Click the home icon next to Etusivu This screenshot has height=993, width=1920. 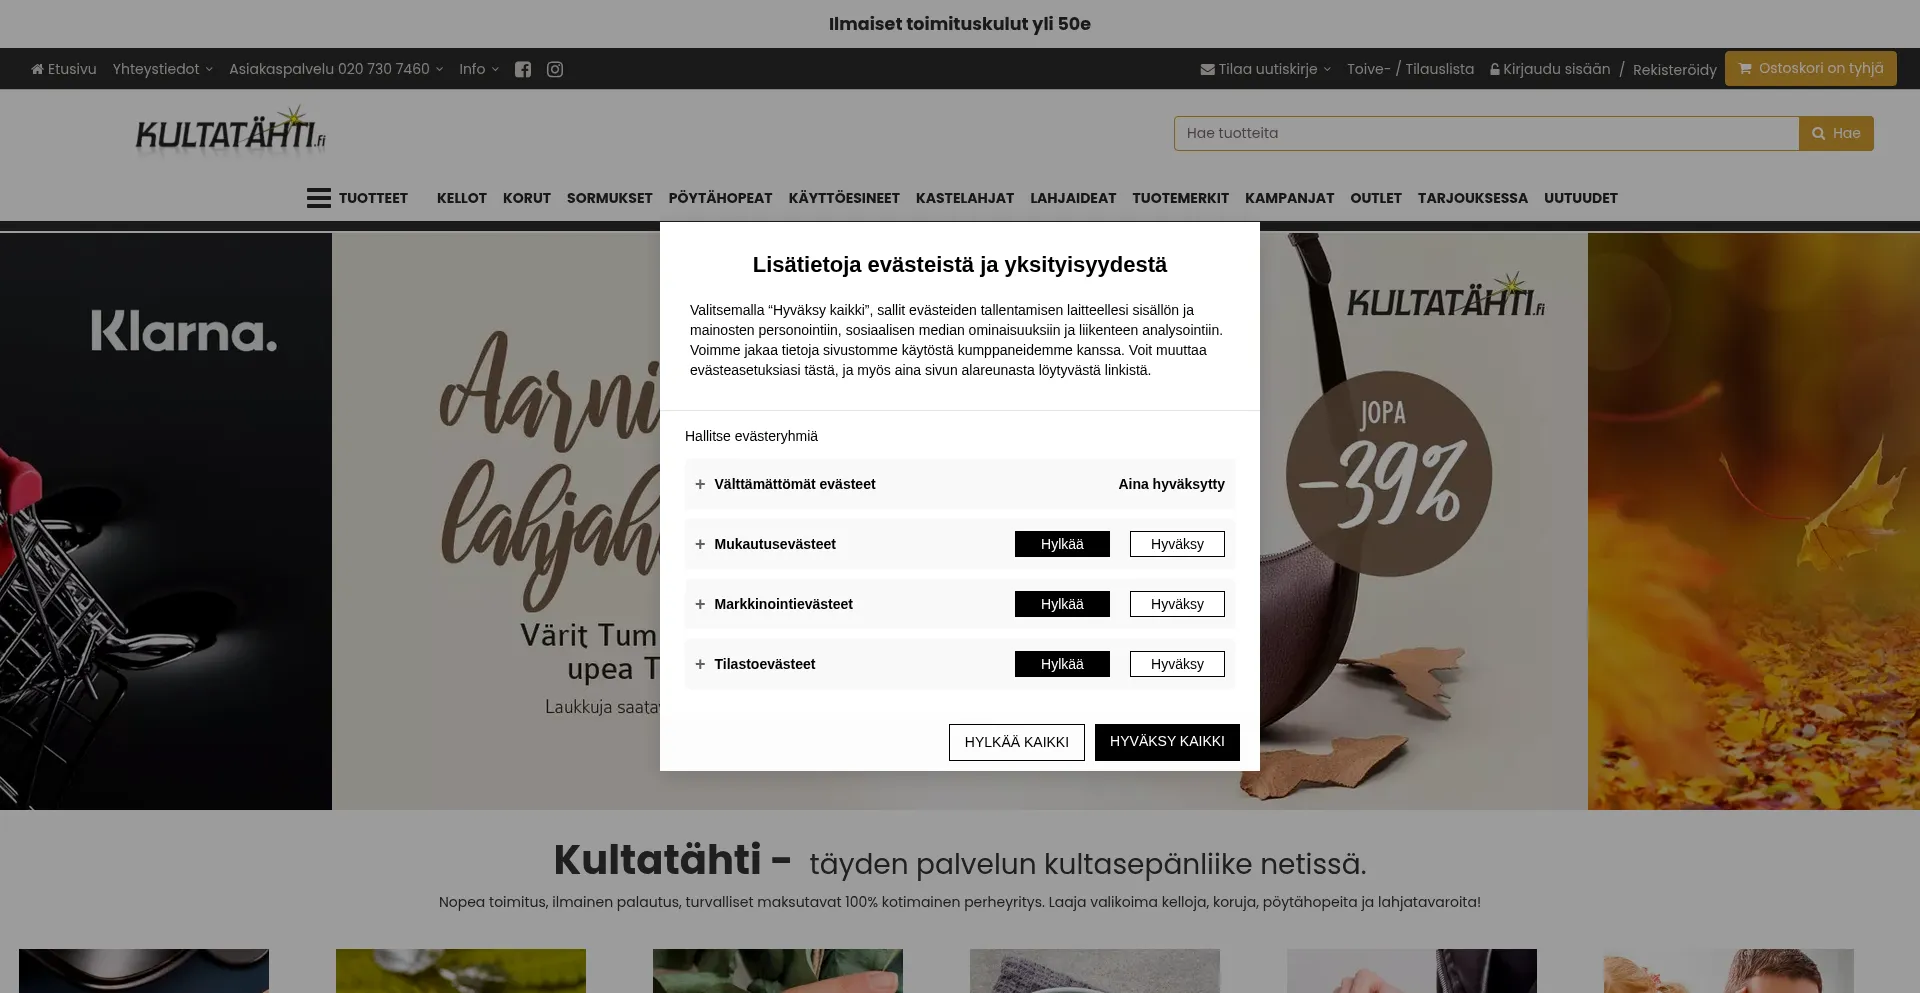pos(36,68)
